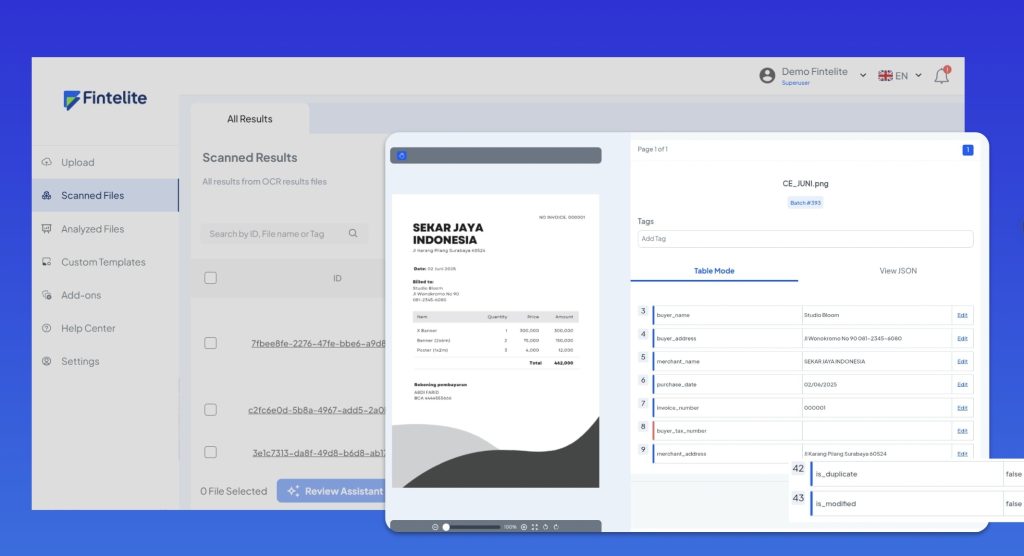Image resolution: width=1024 pixels, height=556 pixels.
Task: Expand the Demo Fintelite user dropdown
Action: click(863, 76)
